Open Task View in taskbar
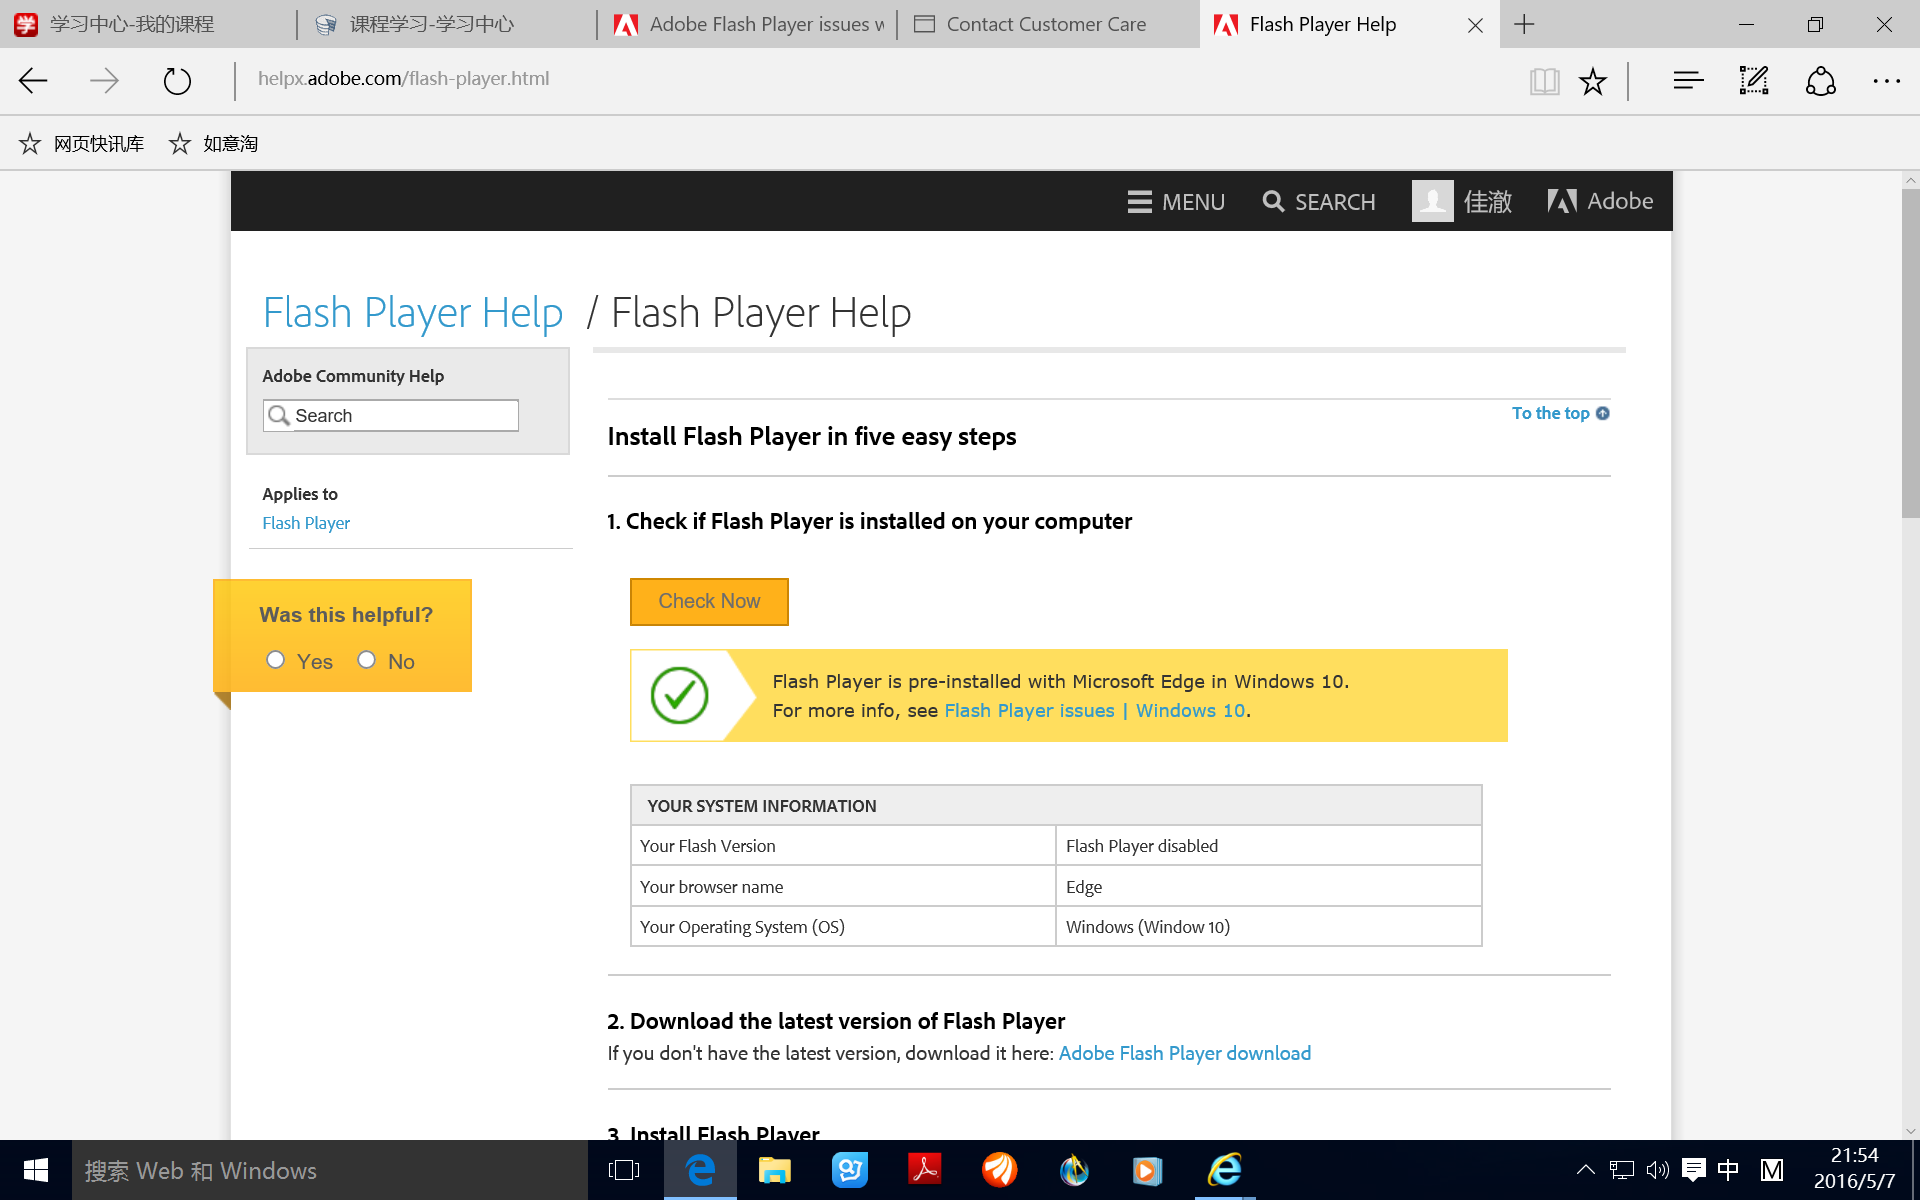Image resolution: width=1920 pixels, height=1200 pixels. tap(624, 1170)
